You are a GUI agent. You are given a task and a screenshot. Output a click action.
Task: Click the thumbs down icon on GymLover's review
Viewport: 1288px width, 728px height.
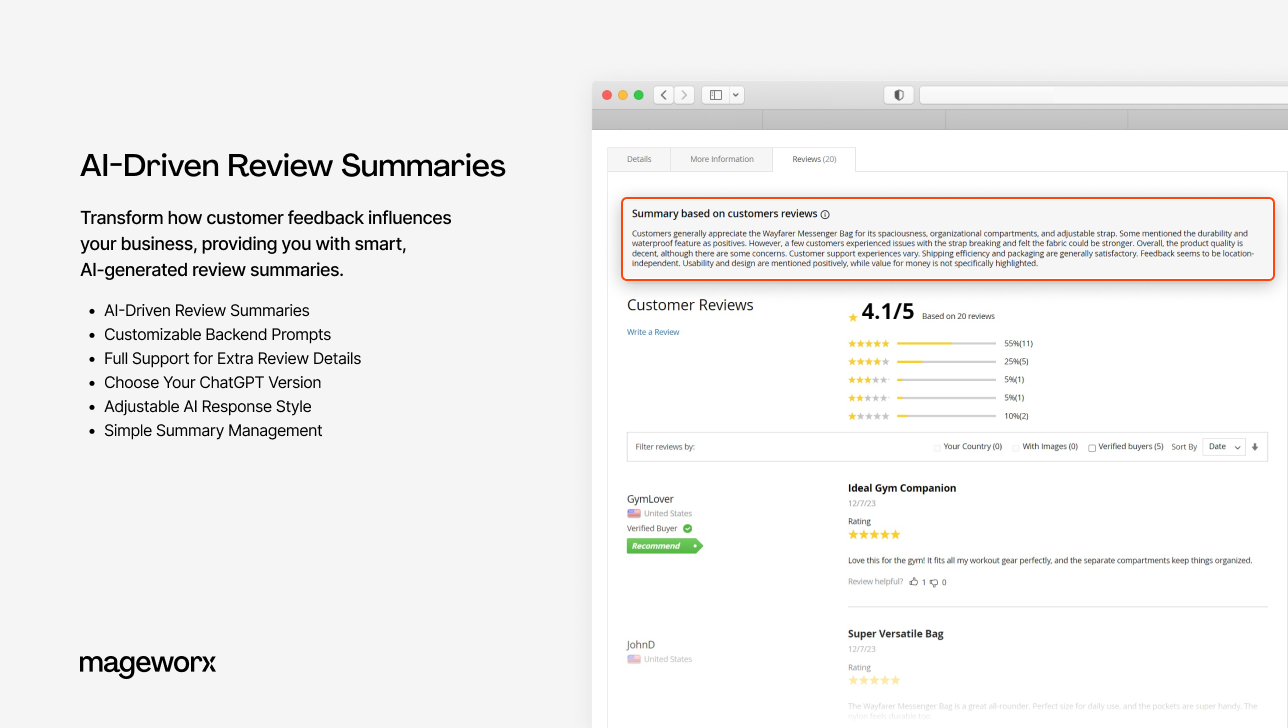(x=934, y=582)
